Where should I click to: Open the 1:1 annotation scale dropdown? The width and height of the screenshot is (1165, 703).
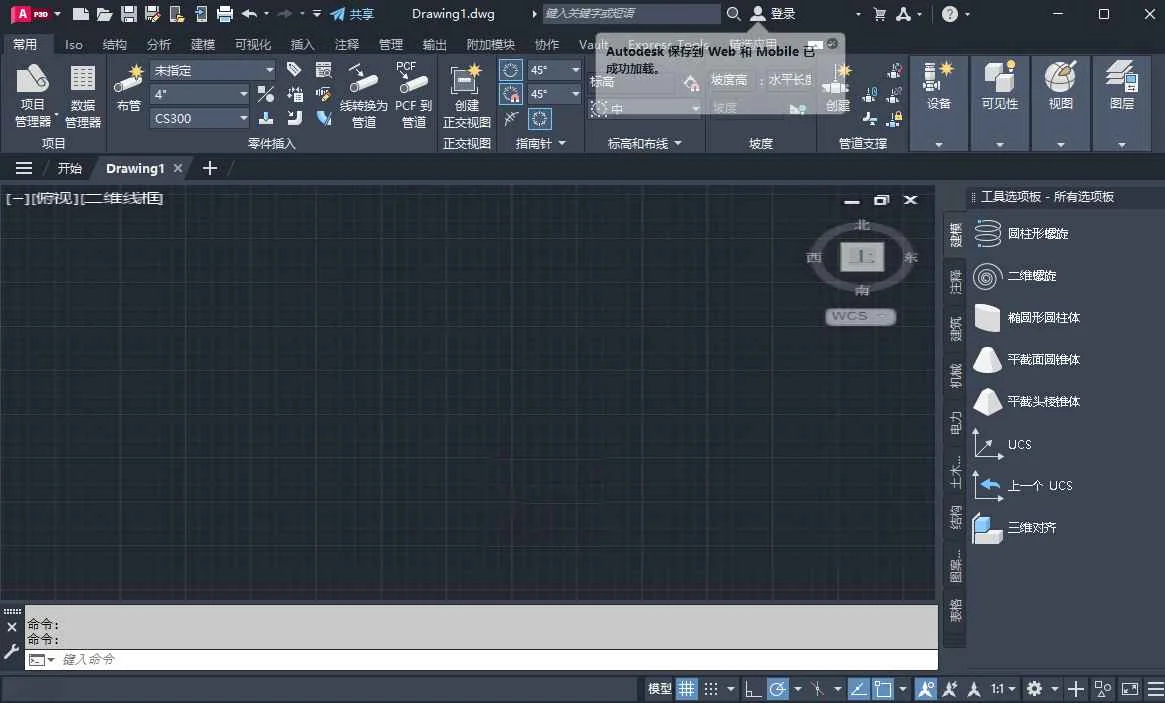pos(1003,689)
